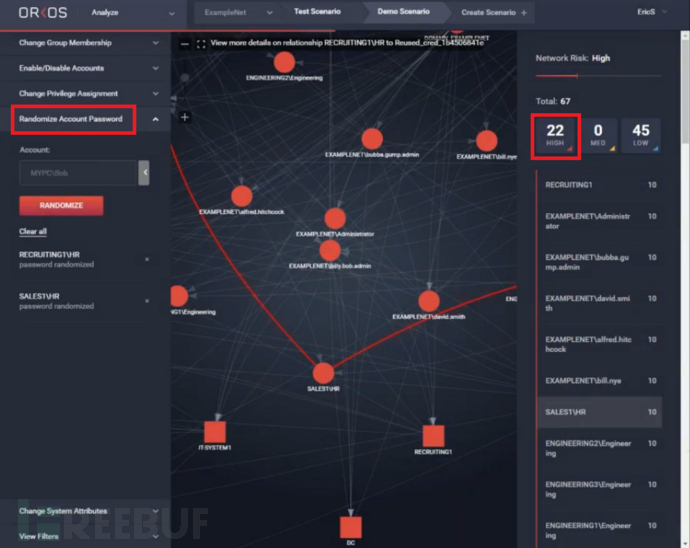Image resolution: width=690 pixels, height=548 pixels.
Task: Click the Clear all link
Action: tap(33, 232)
